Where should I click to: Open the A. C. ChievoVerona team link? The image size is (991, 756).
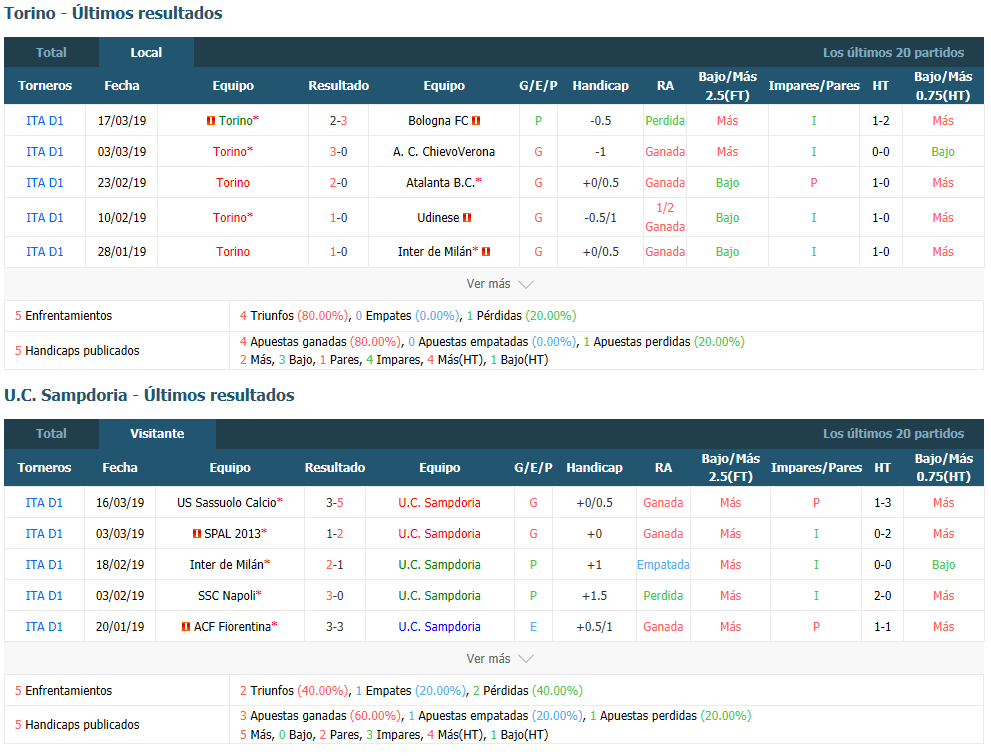pyautogui.click(x=444, y=152)
